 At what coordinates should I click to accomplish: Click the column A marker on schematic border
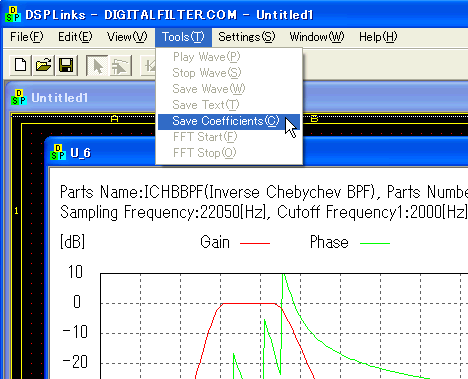[114, 118]
